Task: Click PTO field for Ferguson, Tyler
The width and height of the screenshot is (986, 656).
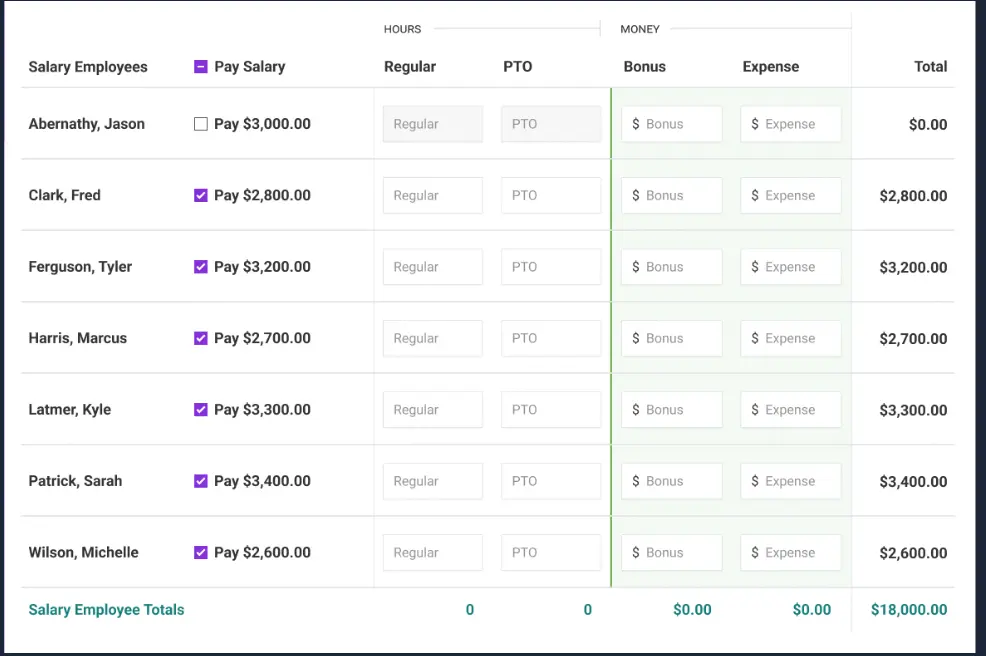Action: click(551, 267)
